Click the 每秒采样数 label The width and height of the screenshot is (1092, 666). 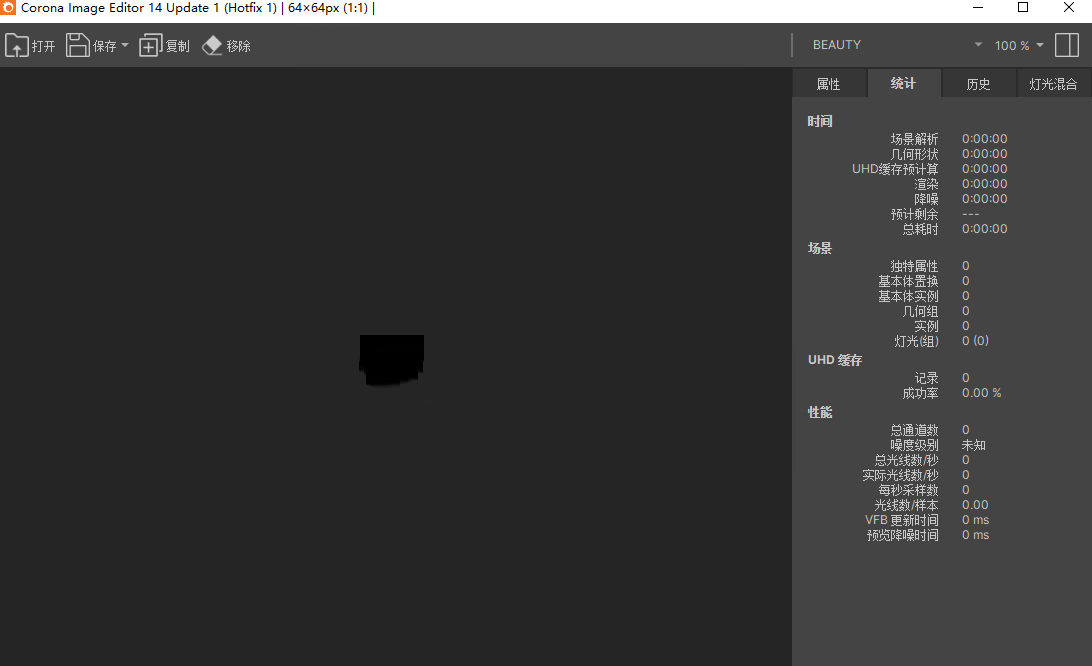908,490
